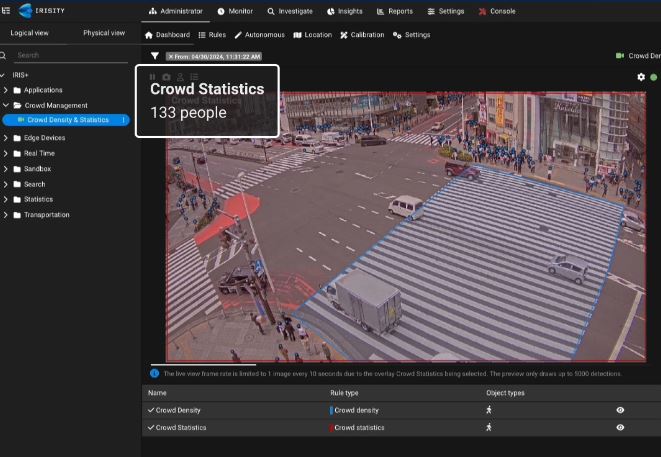Viewport: 661px width, 457px height.
Task: Toggle sidebar with top-left menu icon
Action: point(6,11)
